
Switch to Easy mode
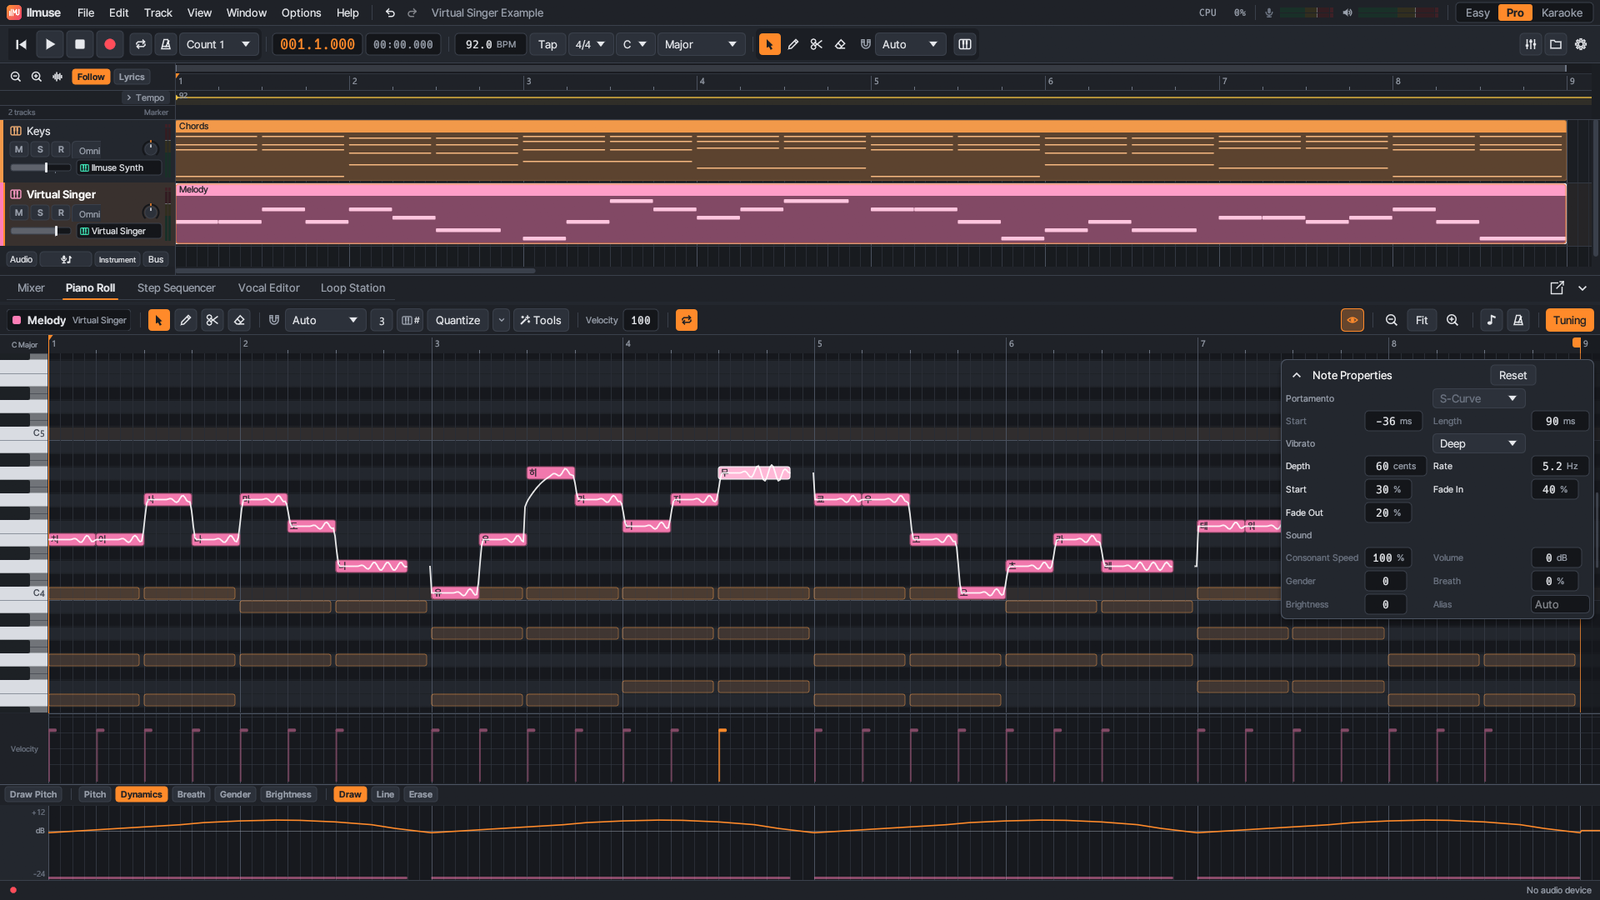coord(1477,13)
